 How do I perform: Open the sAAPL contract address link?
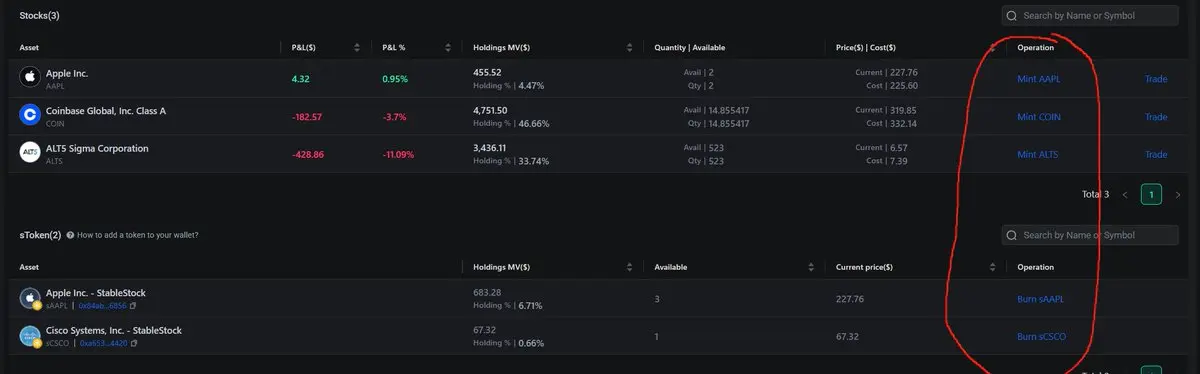(x=102, y=305)
